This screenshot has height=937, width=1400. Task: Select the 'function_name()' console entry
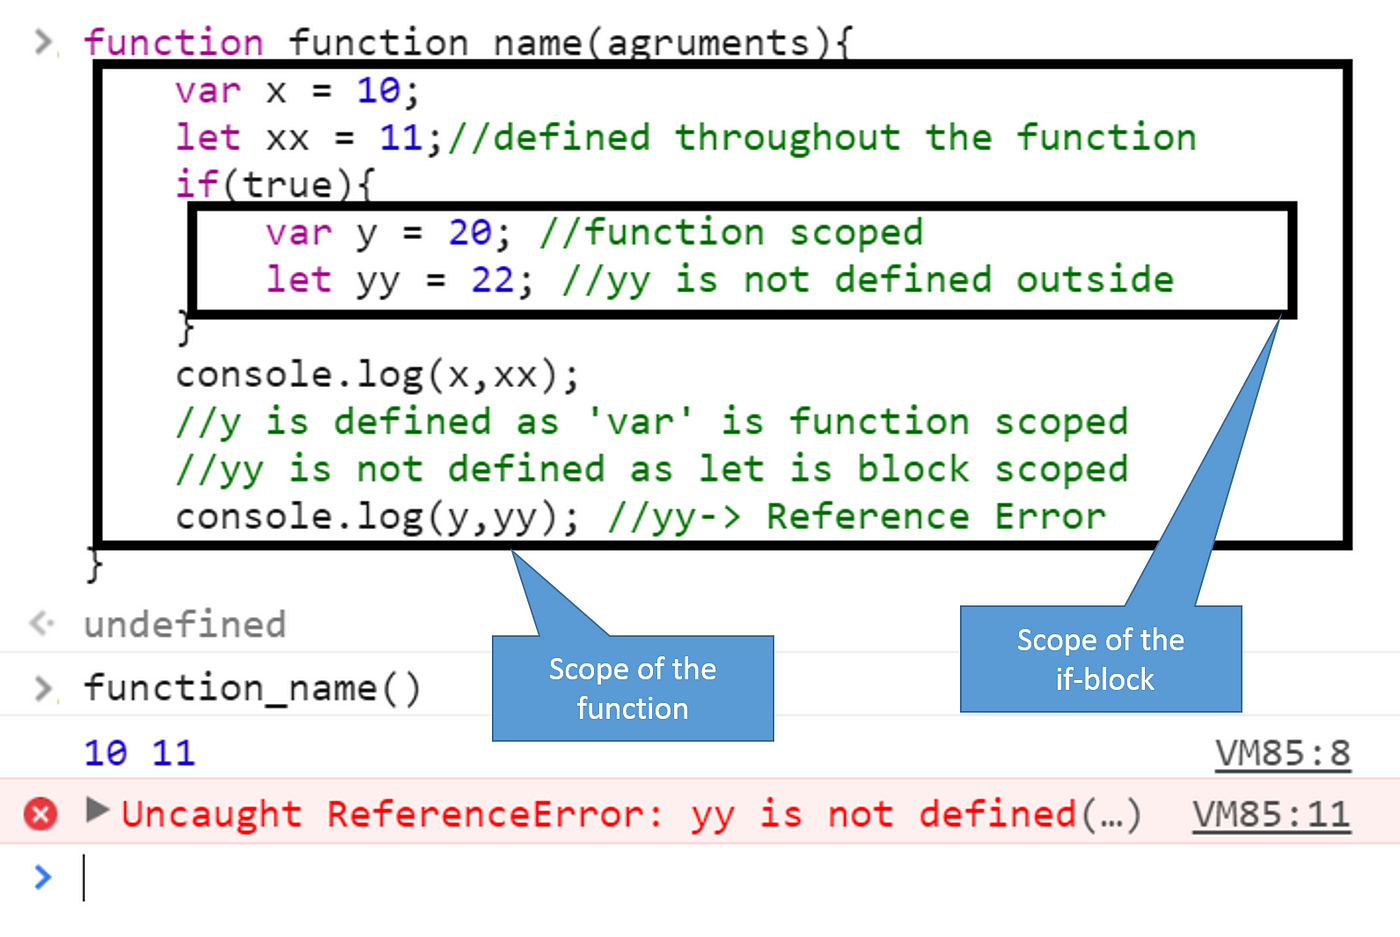click(252, 688)
